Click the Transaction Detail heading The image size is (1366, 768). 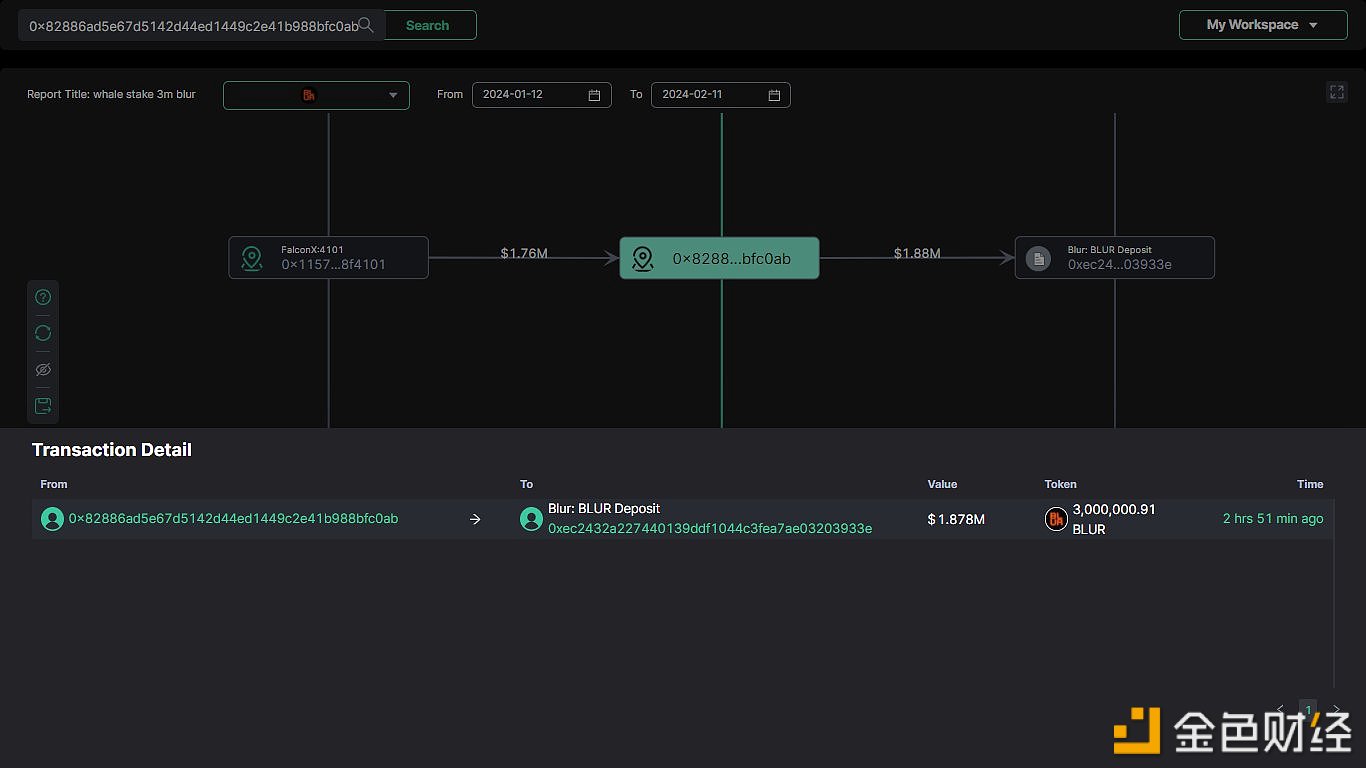click(112, 450)
